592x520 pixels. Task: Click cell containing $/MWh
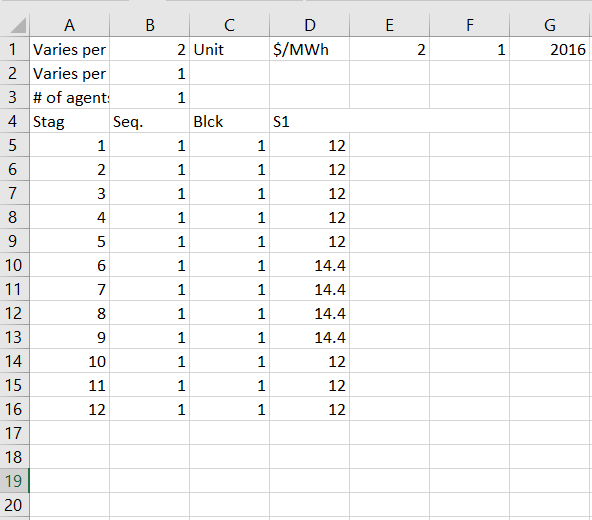pyautogui.click(x=310, y=49)
